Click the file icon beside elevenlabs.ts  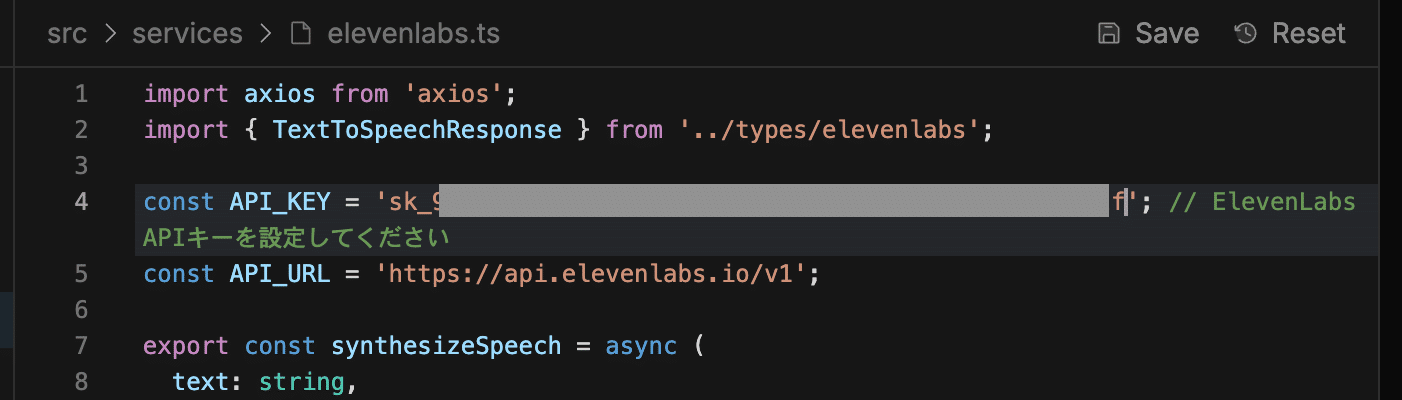(300, 34)
